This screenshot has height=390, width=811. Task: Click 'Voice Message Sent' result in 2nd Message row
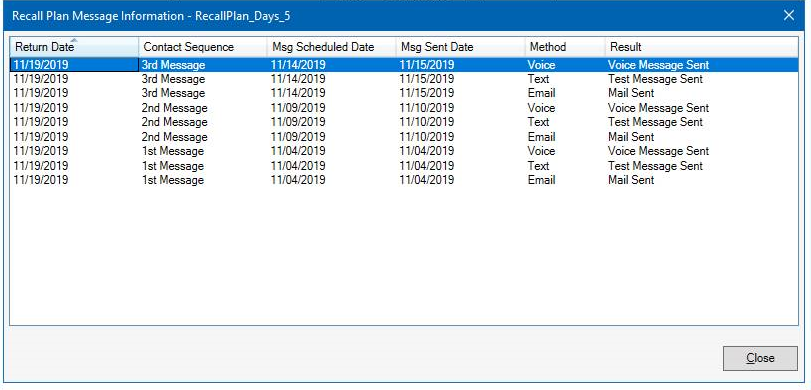(x=658, y=108)
